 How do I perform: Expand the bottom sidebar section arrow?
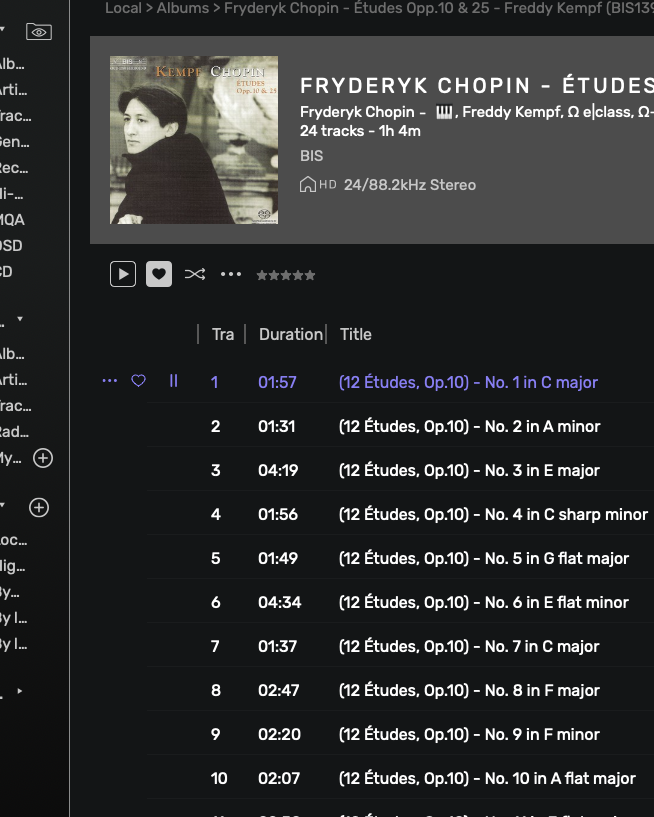tap(20, 691)
